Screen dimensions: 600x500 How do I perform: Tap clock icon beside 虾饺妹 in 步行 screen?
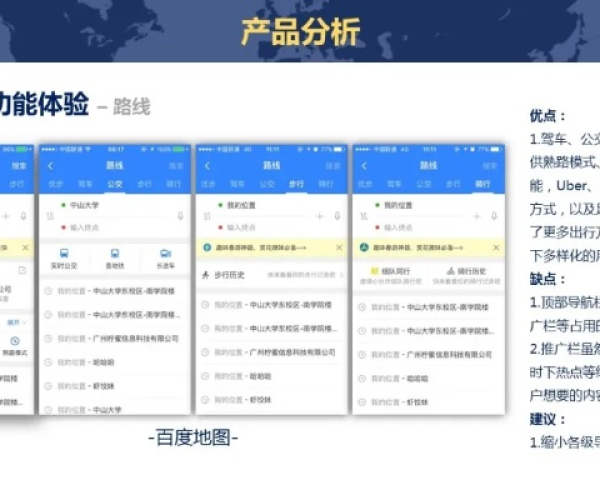click(205, 400)
